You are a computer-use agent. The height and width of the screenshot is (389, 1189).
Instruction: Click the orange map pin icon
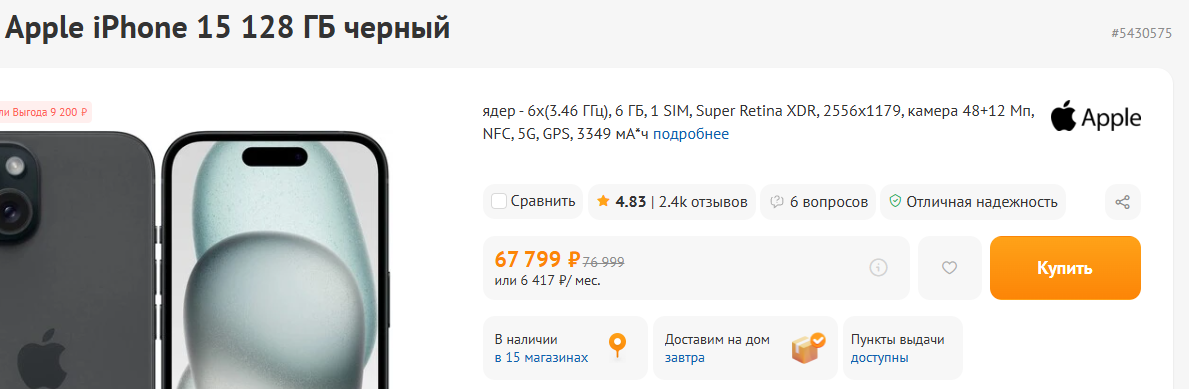coord(618,346)
